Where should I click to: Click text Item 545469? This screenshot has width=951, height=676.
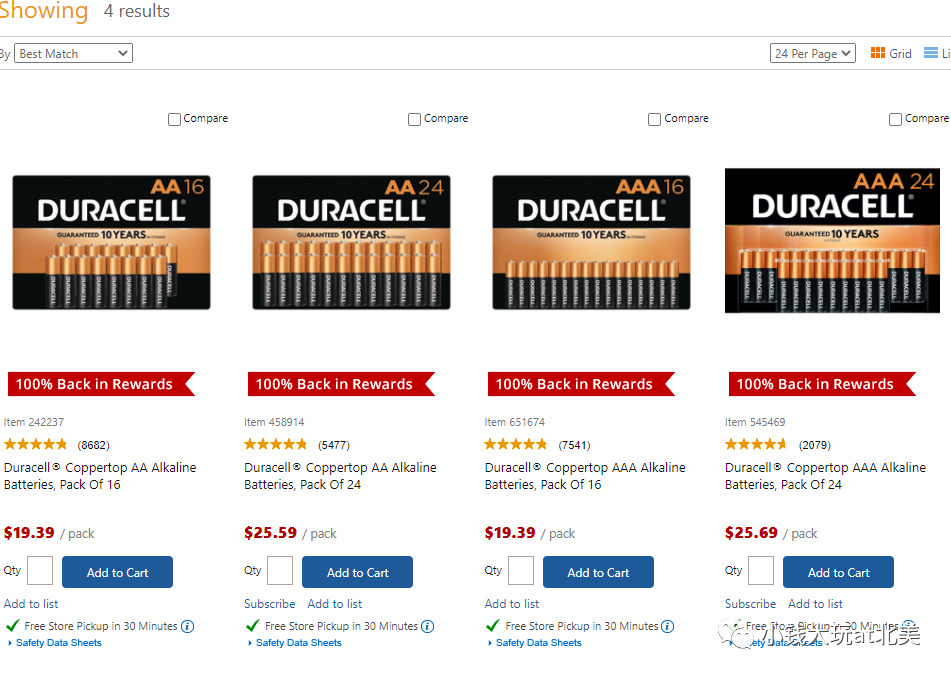tap(755, 422)
